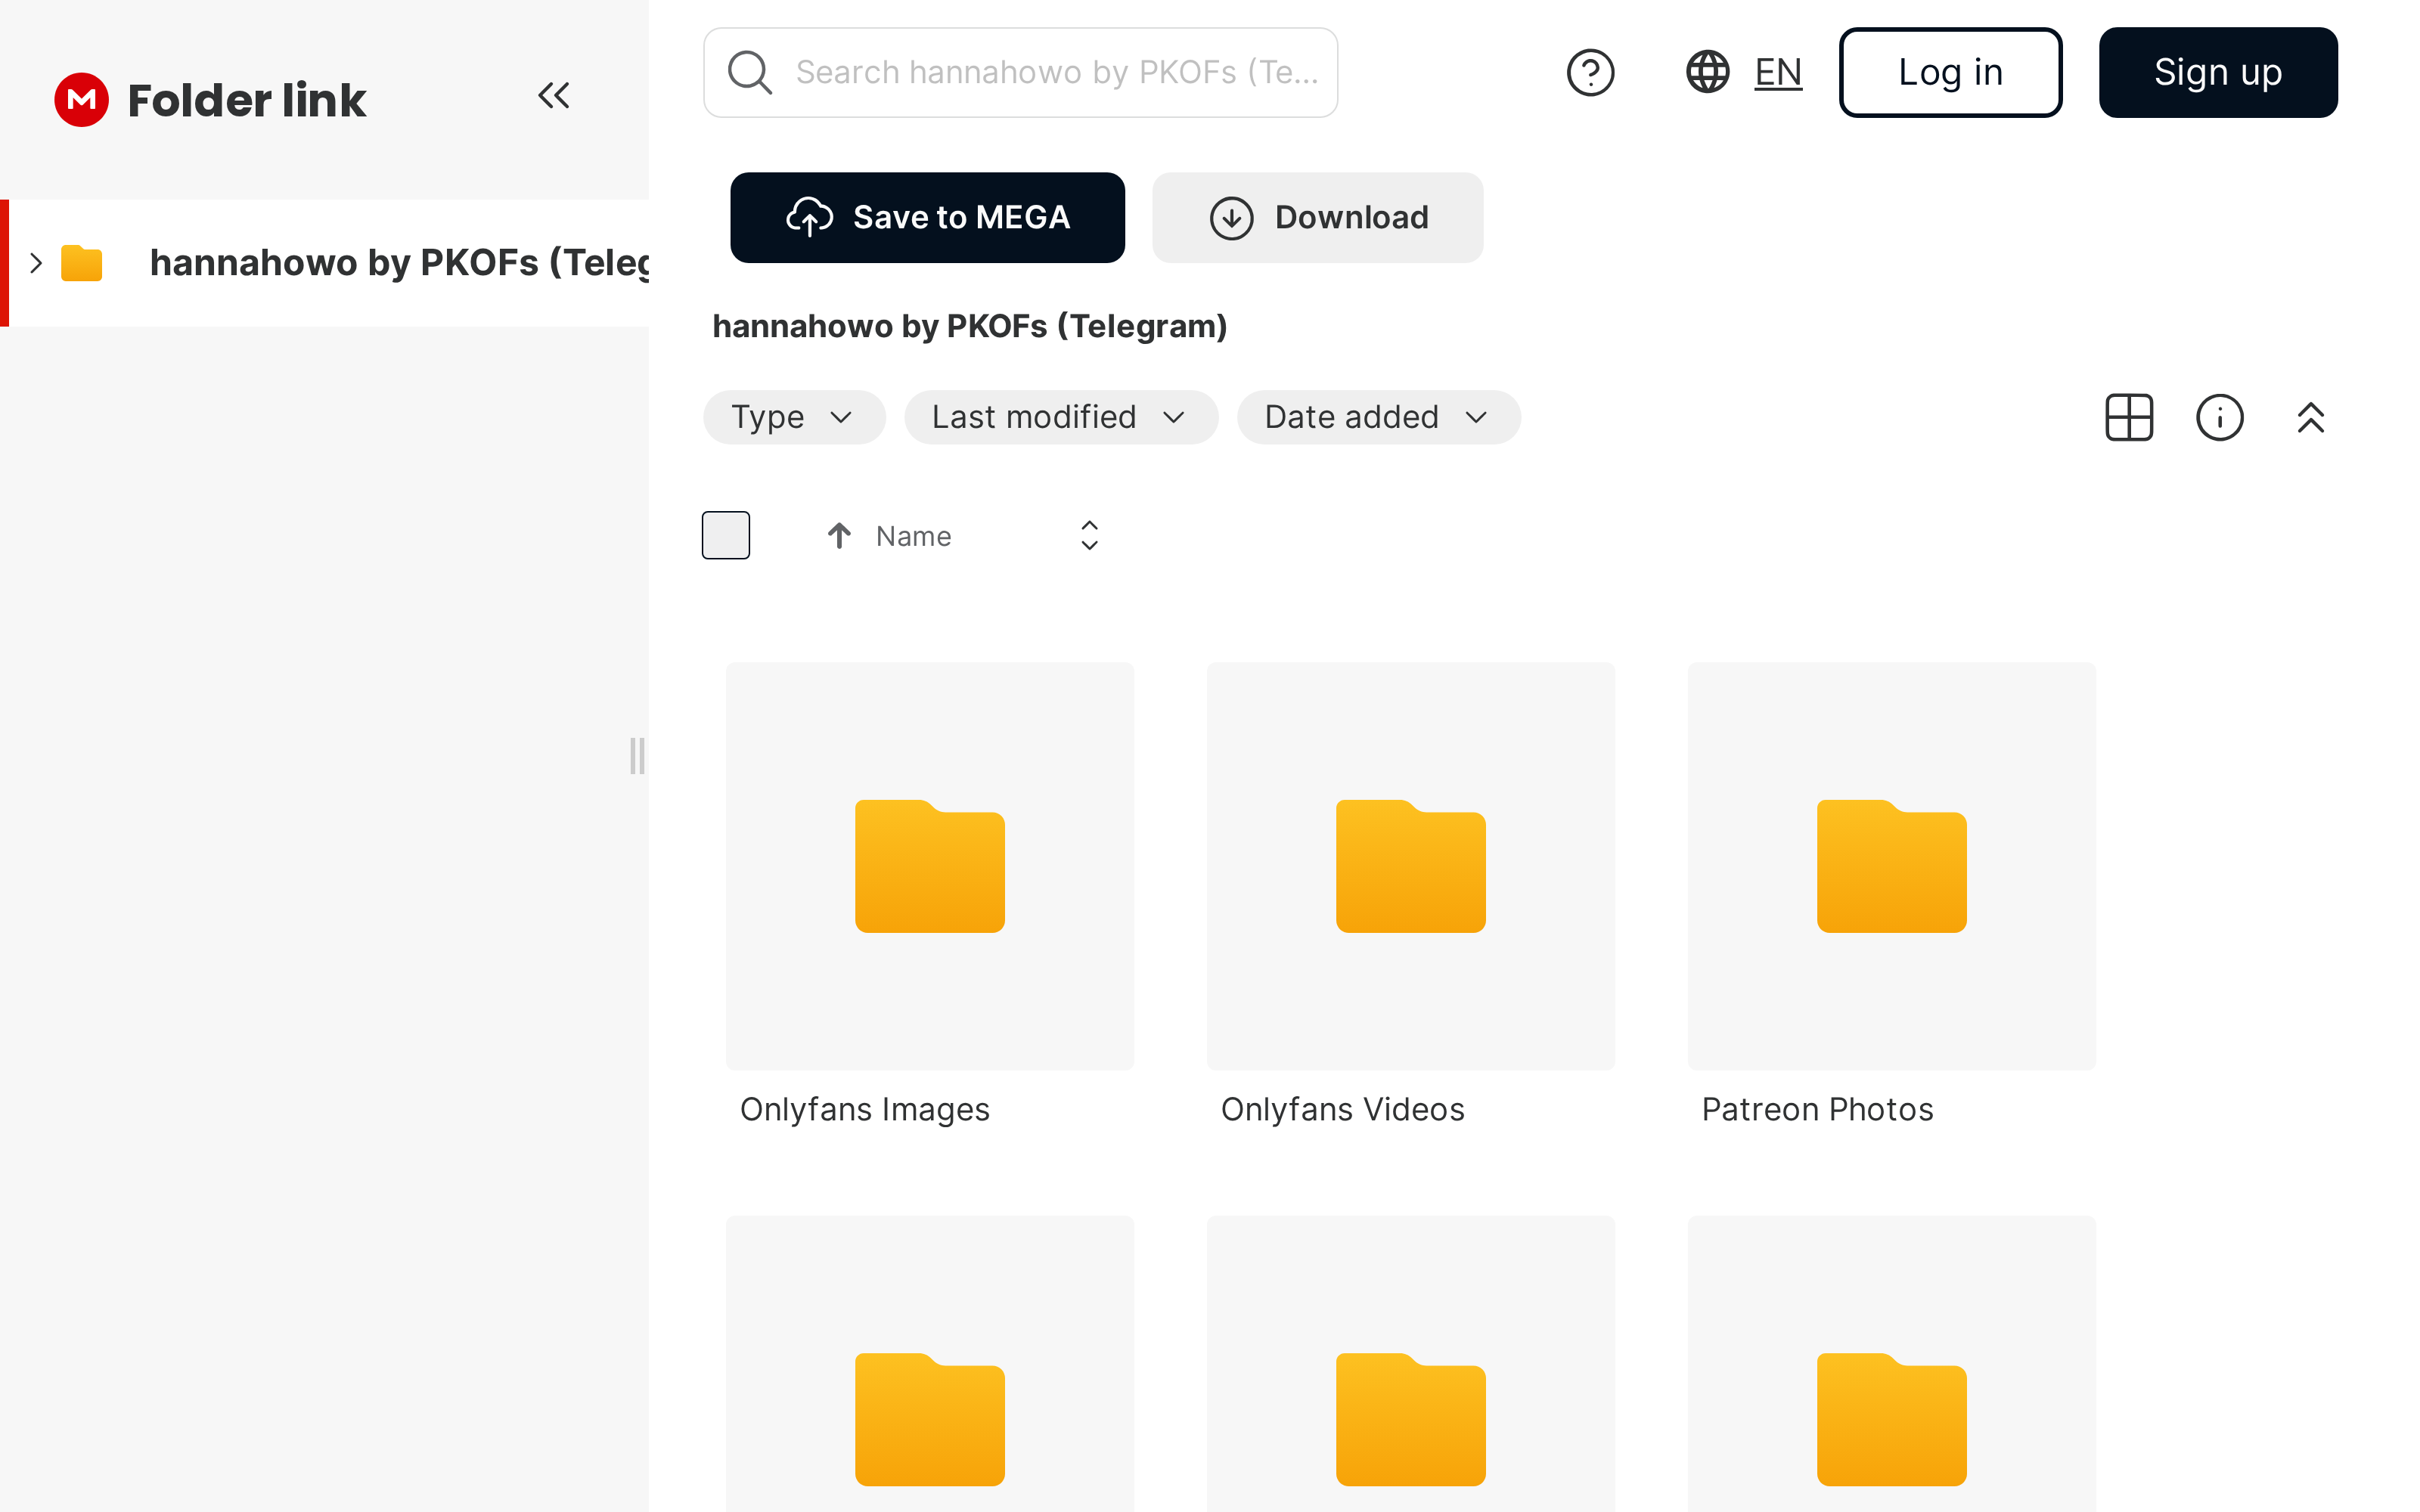Click the globe language icon

[x=1707, y=72]
